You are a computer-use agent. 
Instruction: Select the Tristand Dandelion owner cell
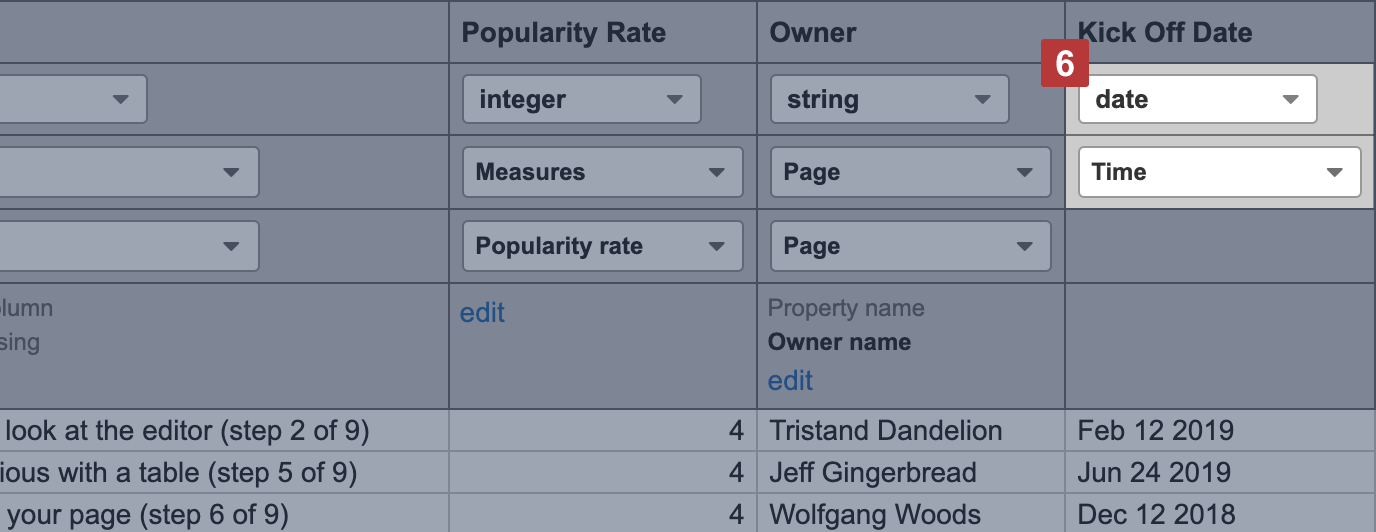click(x=886, y=431)
